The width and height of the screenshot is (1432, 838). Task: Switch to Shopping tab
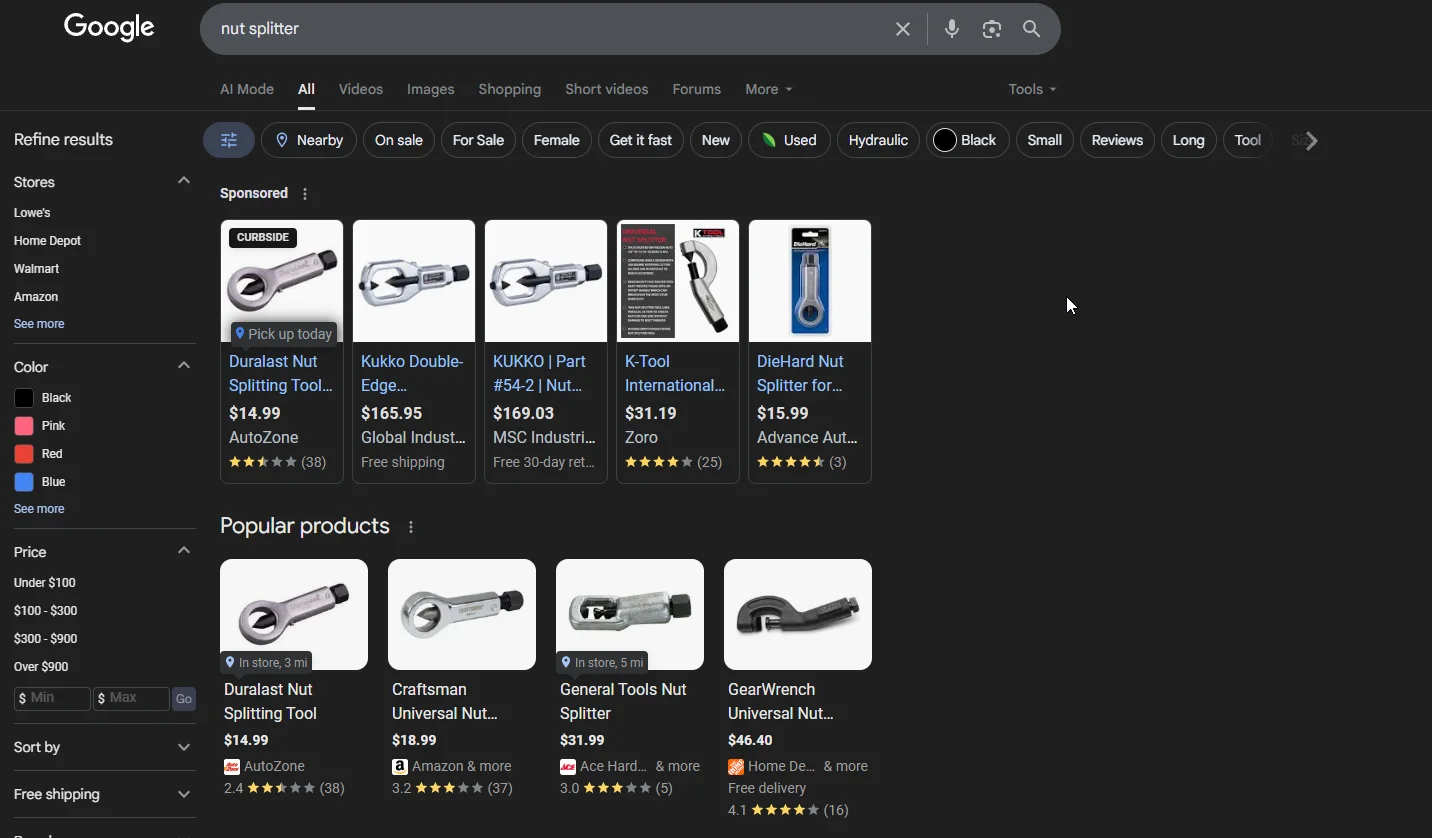510,89
